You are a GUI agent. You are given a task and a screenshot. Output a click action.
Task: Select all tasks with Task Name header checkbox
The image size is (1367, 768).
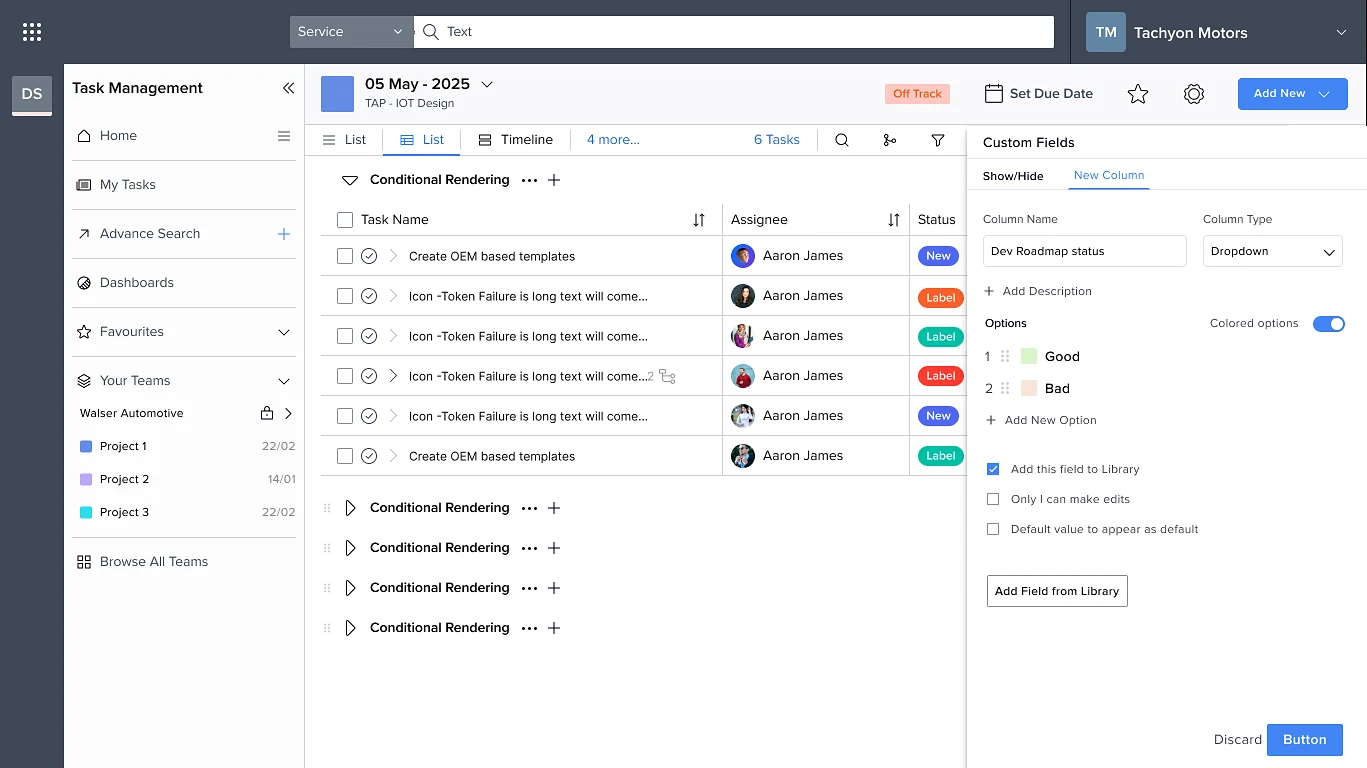[345, 220]
